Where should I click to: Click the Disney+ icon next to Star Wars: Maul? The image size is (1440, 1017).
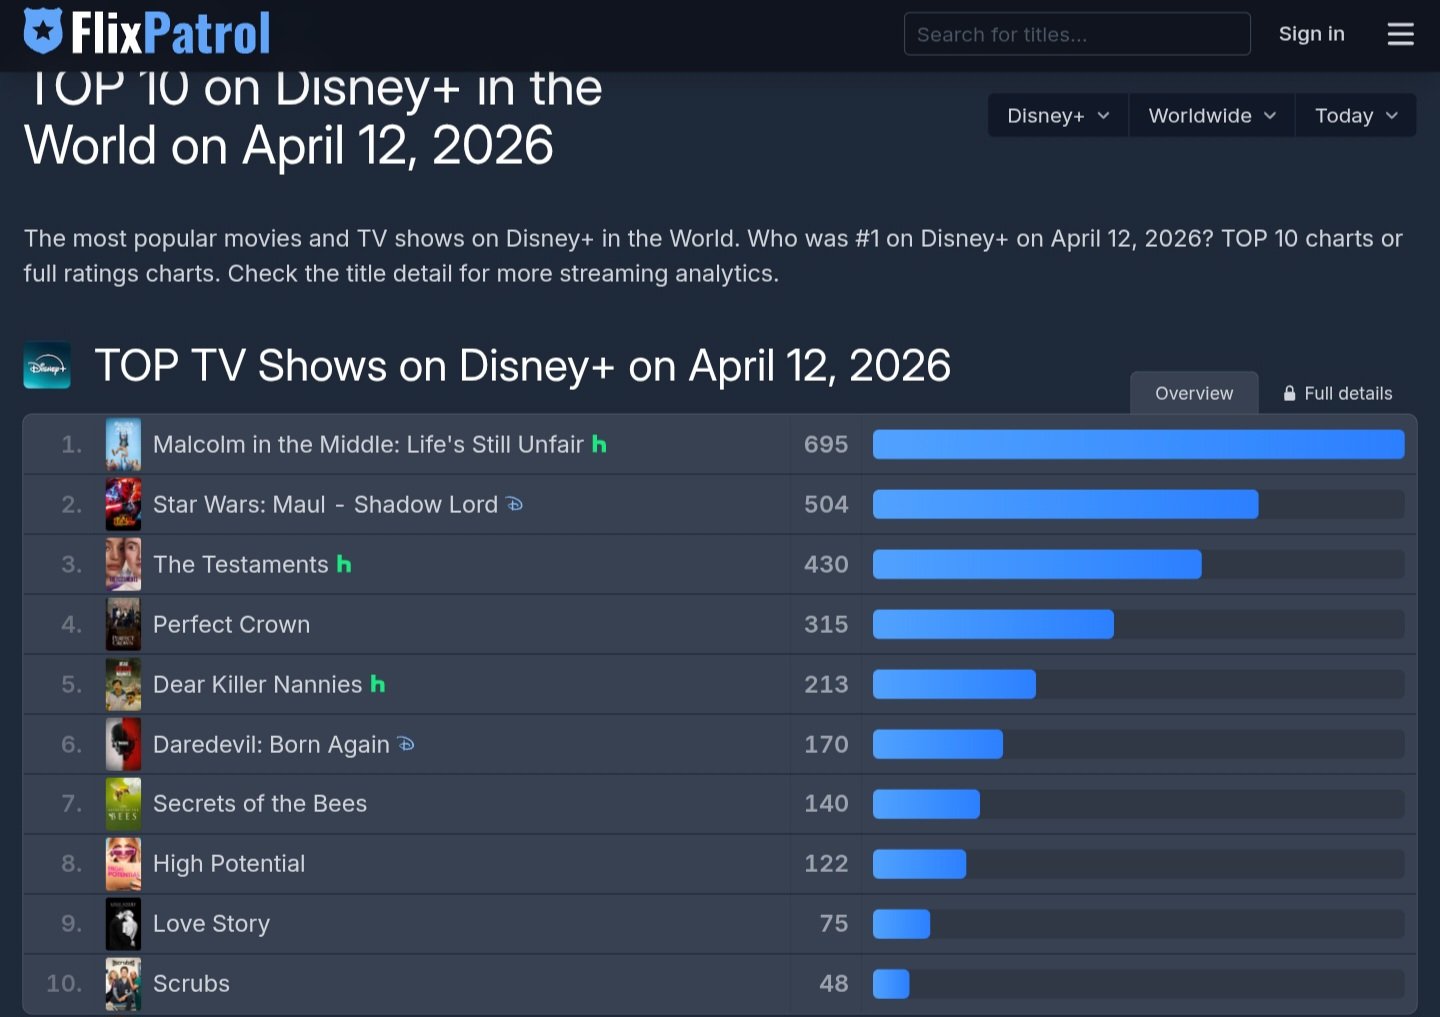514,504
